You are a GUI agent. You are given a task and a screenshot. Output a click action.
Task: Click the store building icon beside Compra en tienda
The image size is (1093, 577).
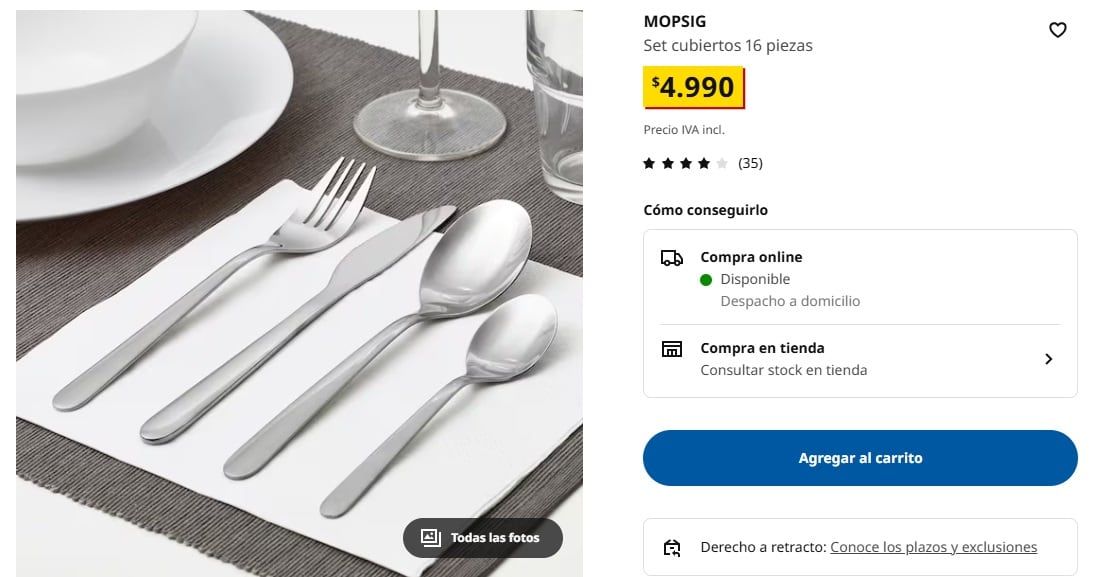pyautogui.click(x=672, y=349)
